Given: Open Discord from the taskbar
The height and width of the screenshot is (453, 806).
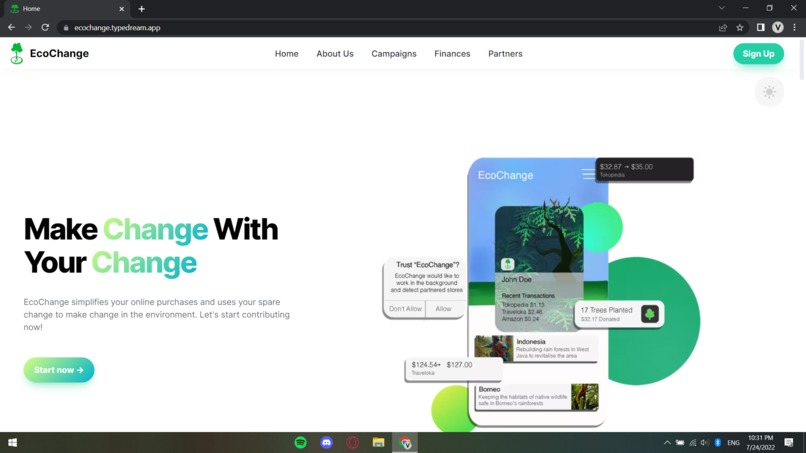Looking at the screenshot, I should [x=326, y=442].
